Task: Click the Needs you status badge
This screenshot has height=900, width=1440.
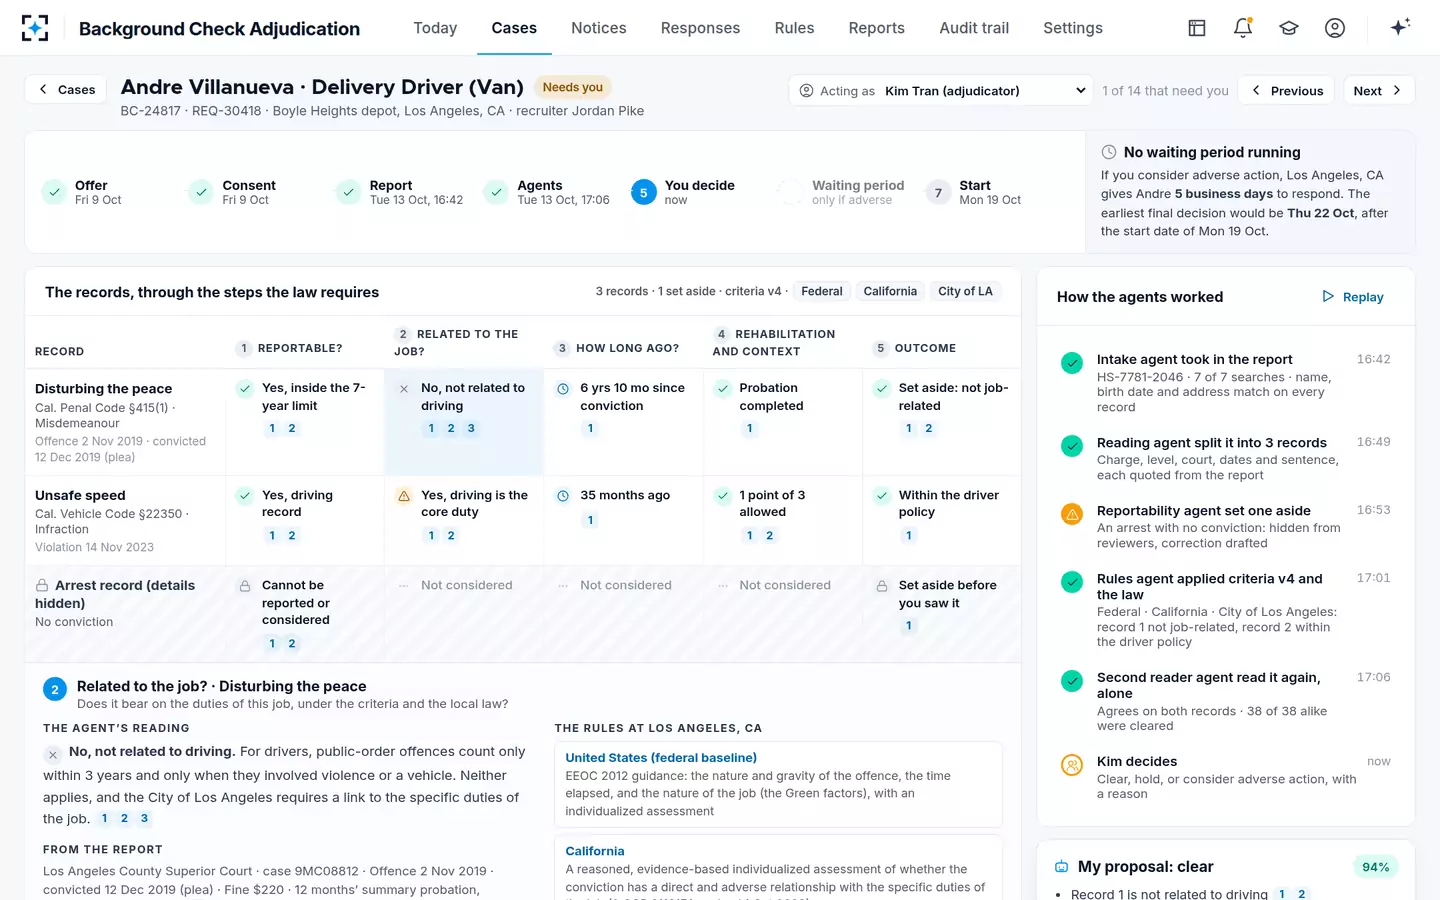Action: point(573,87)
